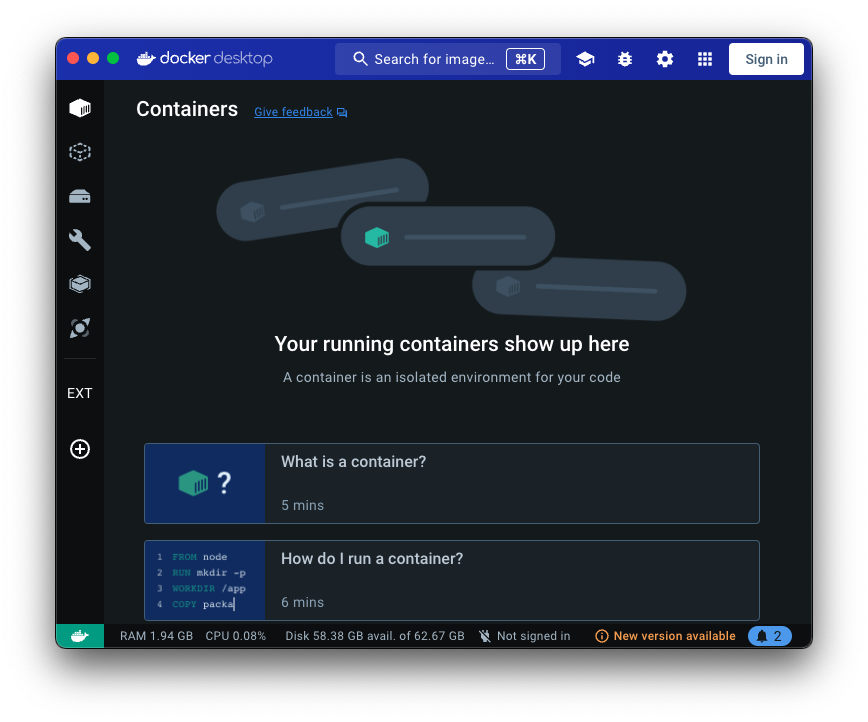
Task: Open Docker Scout icon in sidebar
Action: coord(80,328)
